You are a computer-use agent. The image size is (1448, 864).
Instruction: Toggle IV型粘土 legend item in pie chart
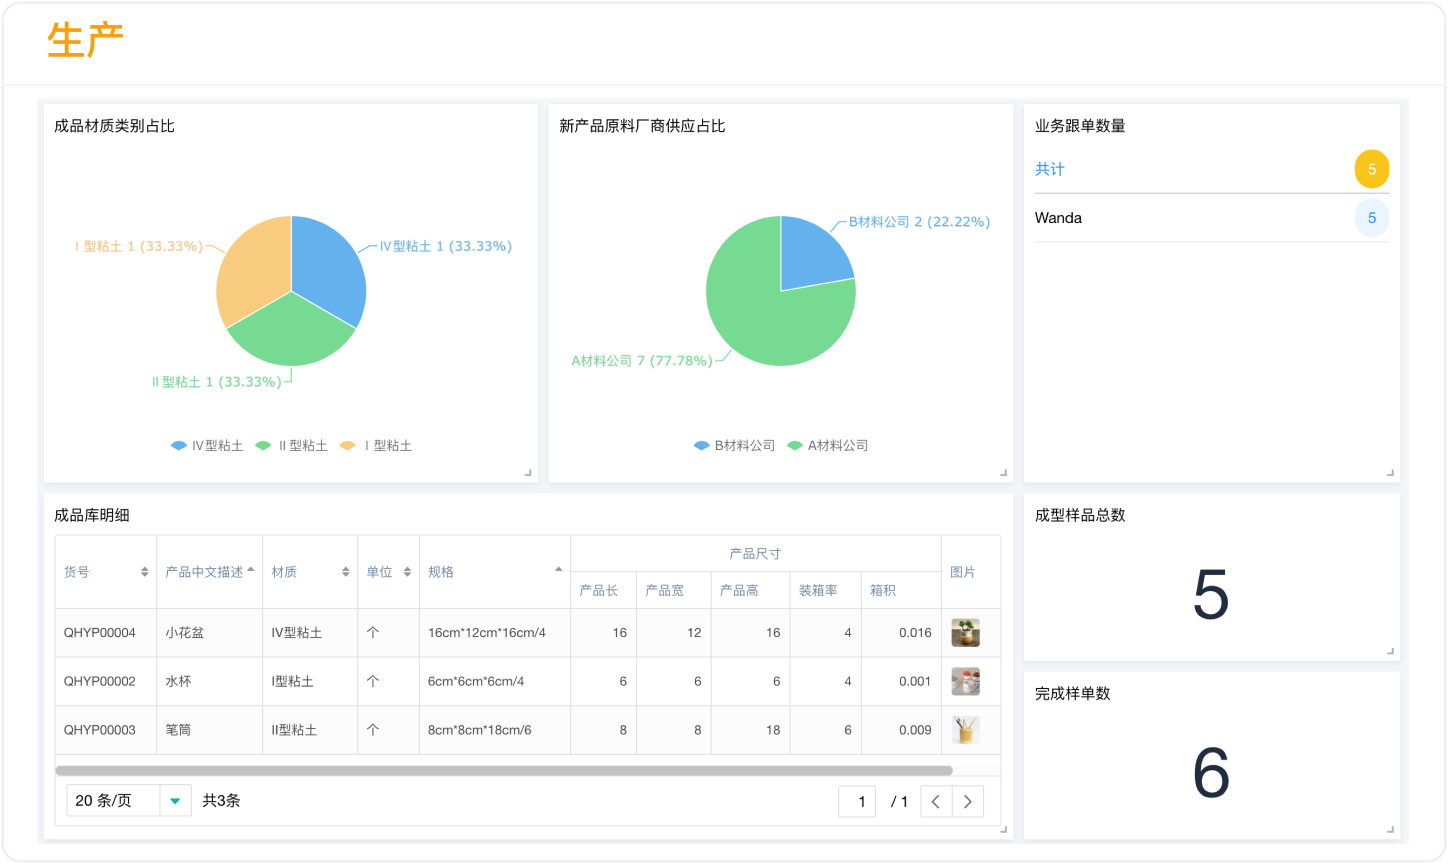207,446
